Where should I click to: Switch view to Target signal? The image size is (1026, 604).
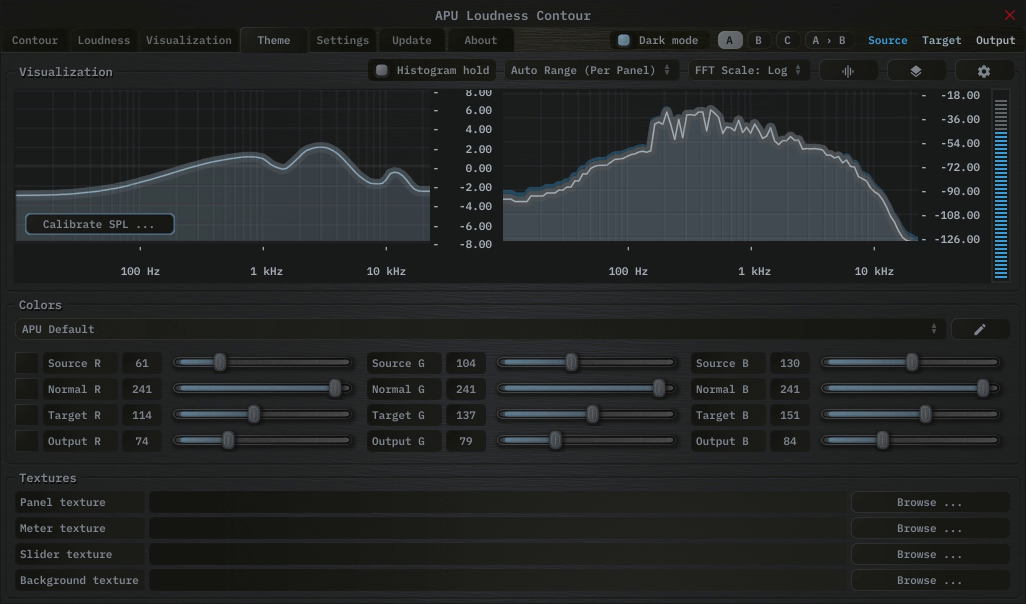click(x=941, y=41)
